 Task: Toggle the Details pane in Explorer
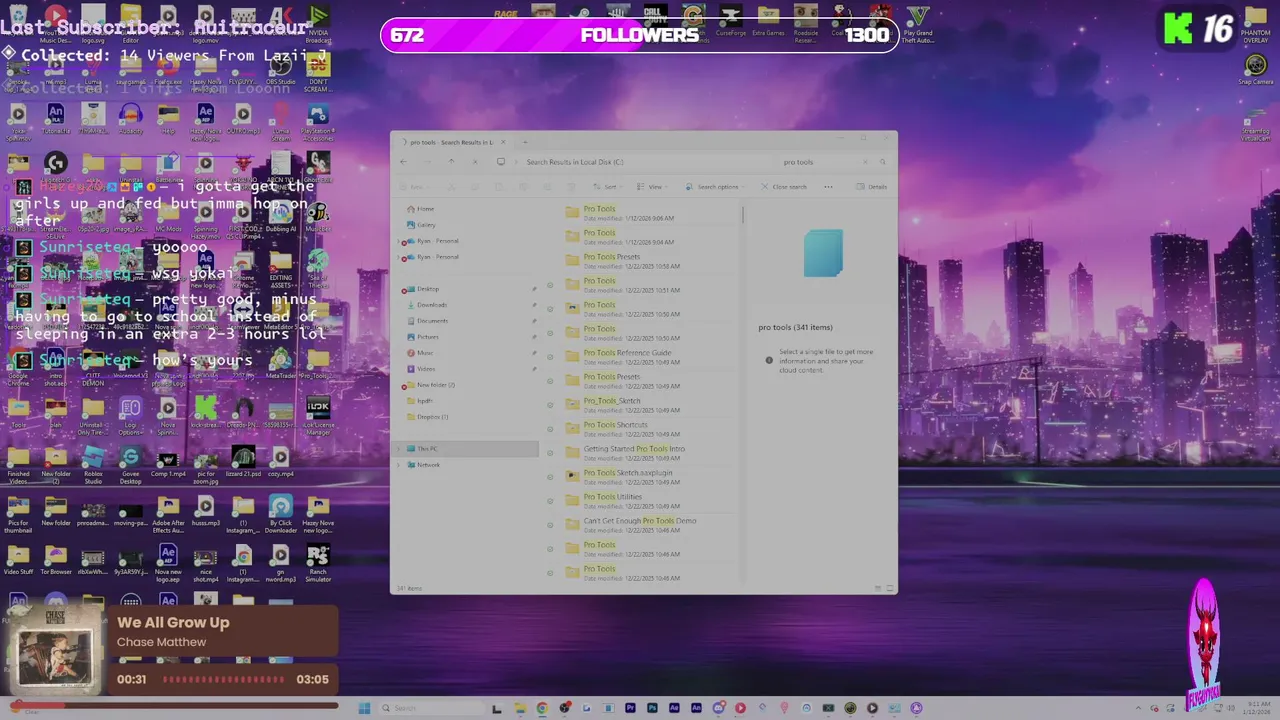click(x=872, y=187)
